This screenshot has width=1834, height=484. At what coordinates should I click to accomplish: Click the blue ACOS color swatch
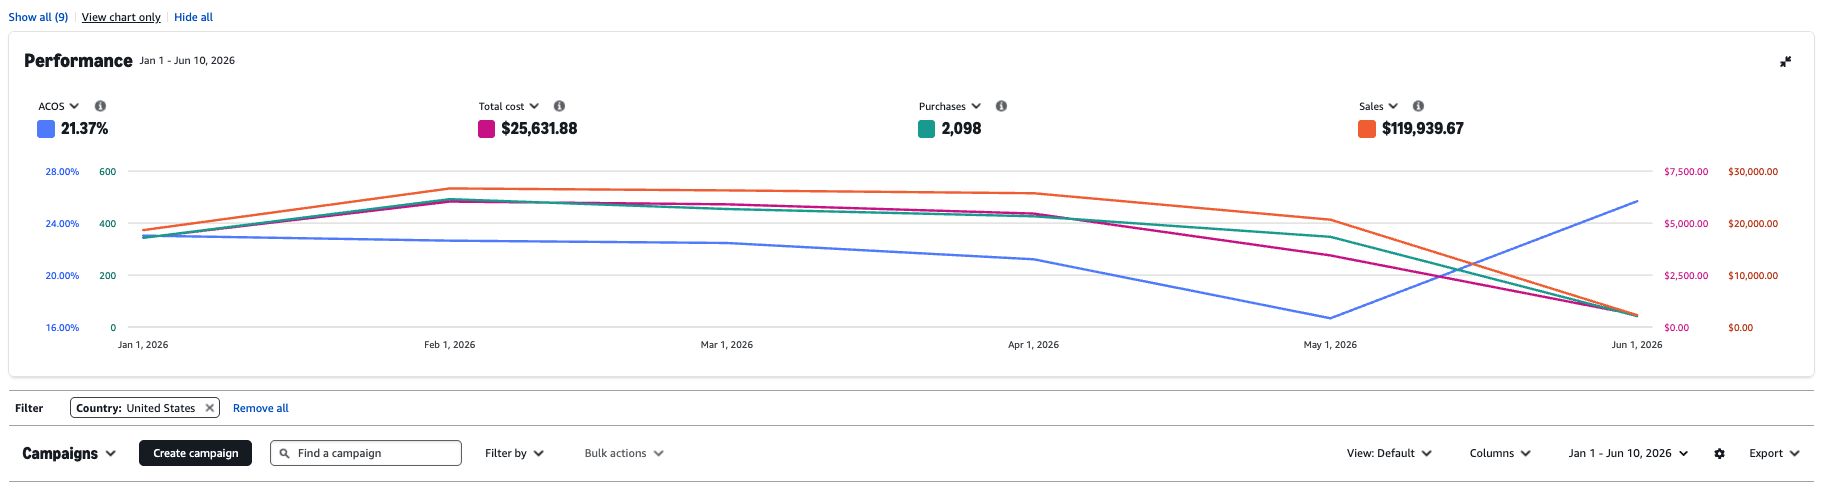coord(46,129)
